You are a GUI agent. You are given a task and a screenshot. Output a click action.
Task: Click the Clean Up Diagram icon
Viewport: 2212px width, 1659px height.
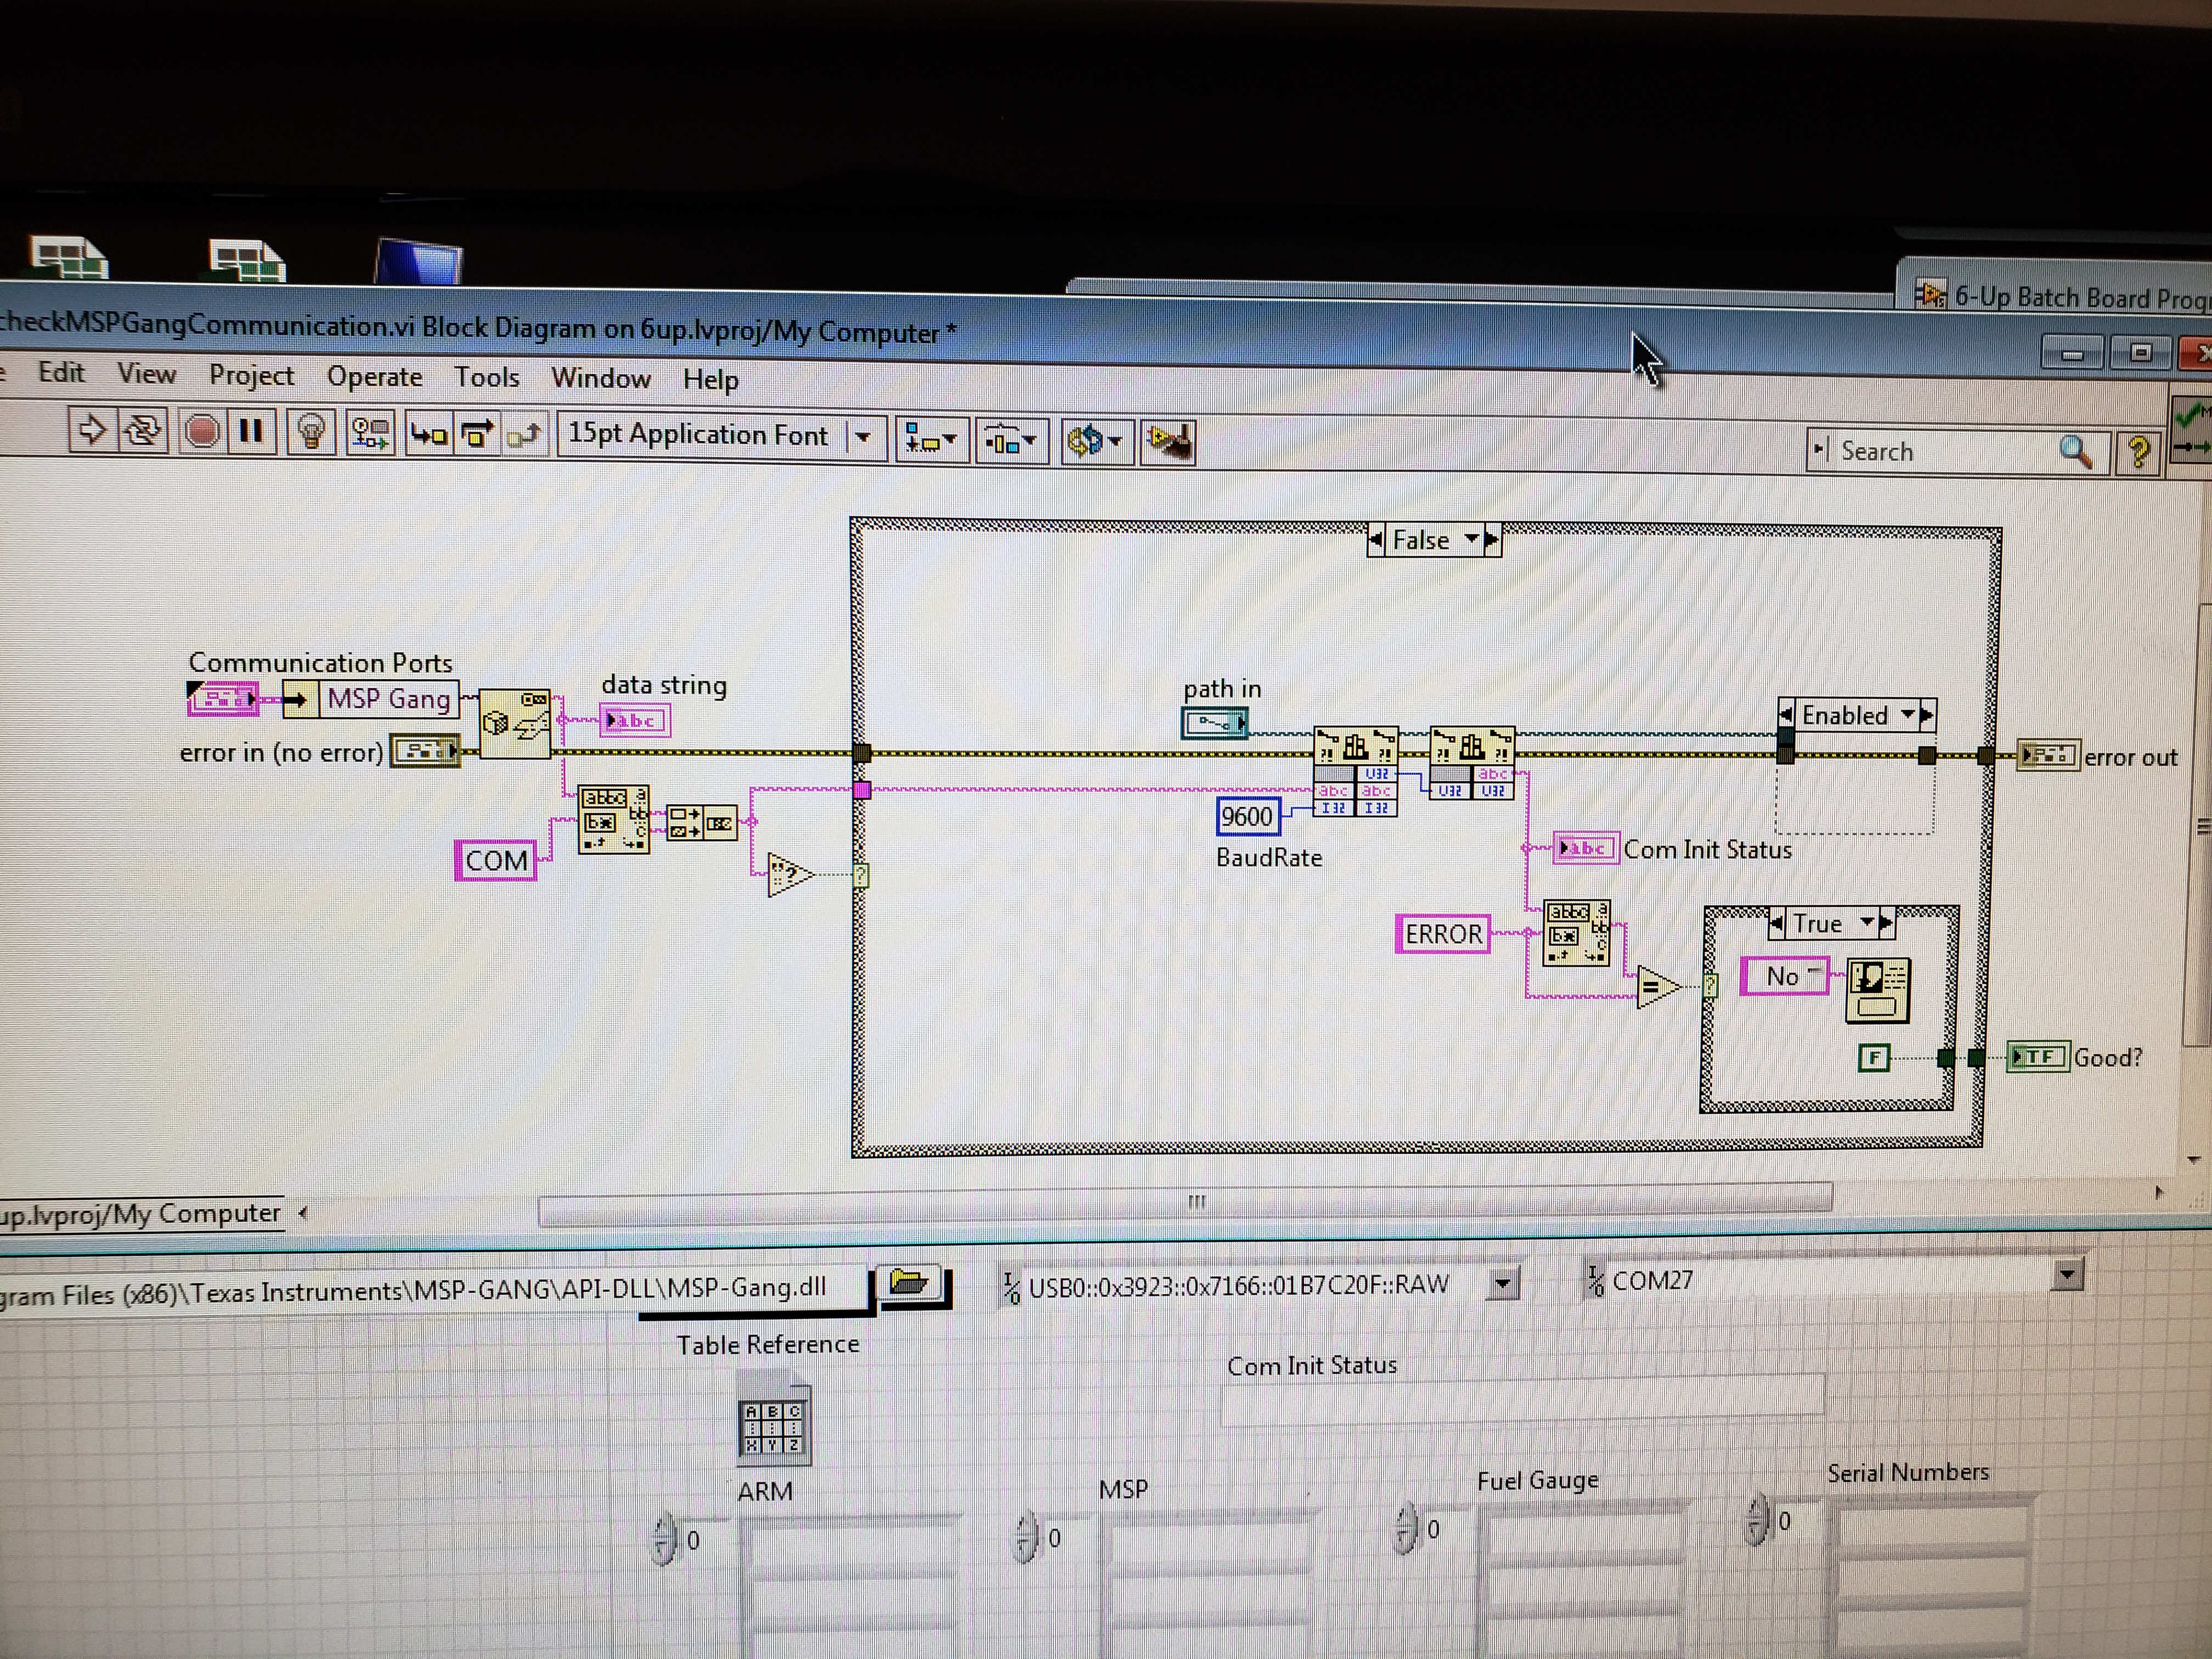(1168, 441)
